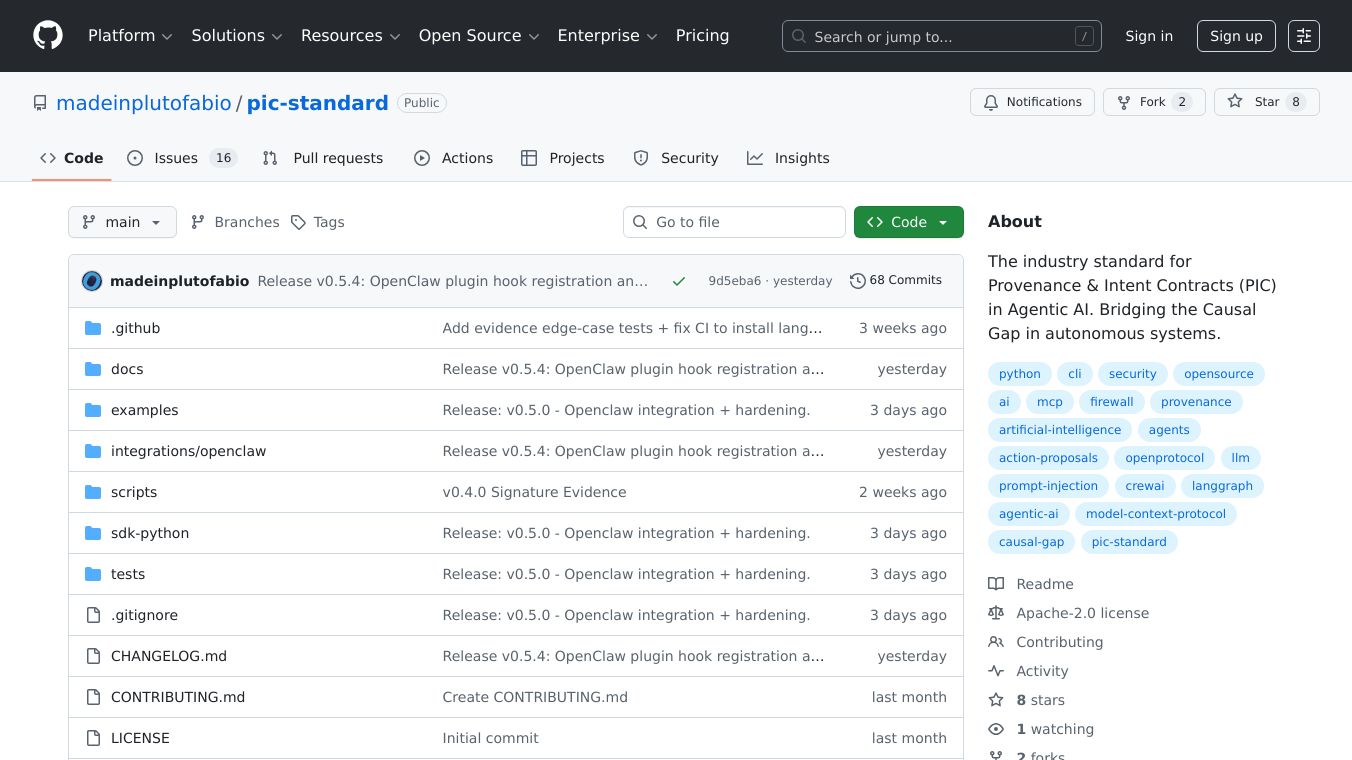This screenshot has width=1352, height=760.
Task: Open the Readme via the book icon
Action: point(996,584)
